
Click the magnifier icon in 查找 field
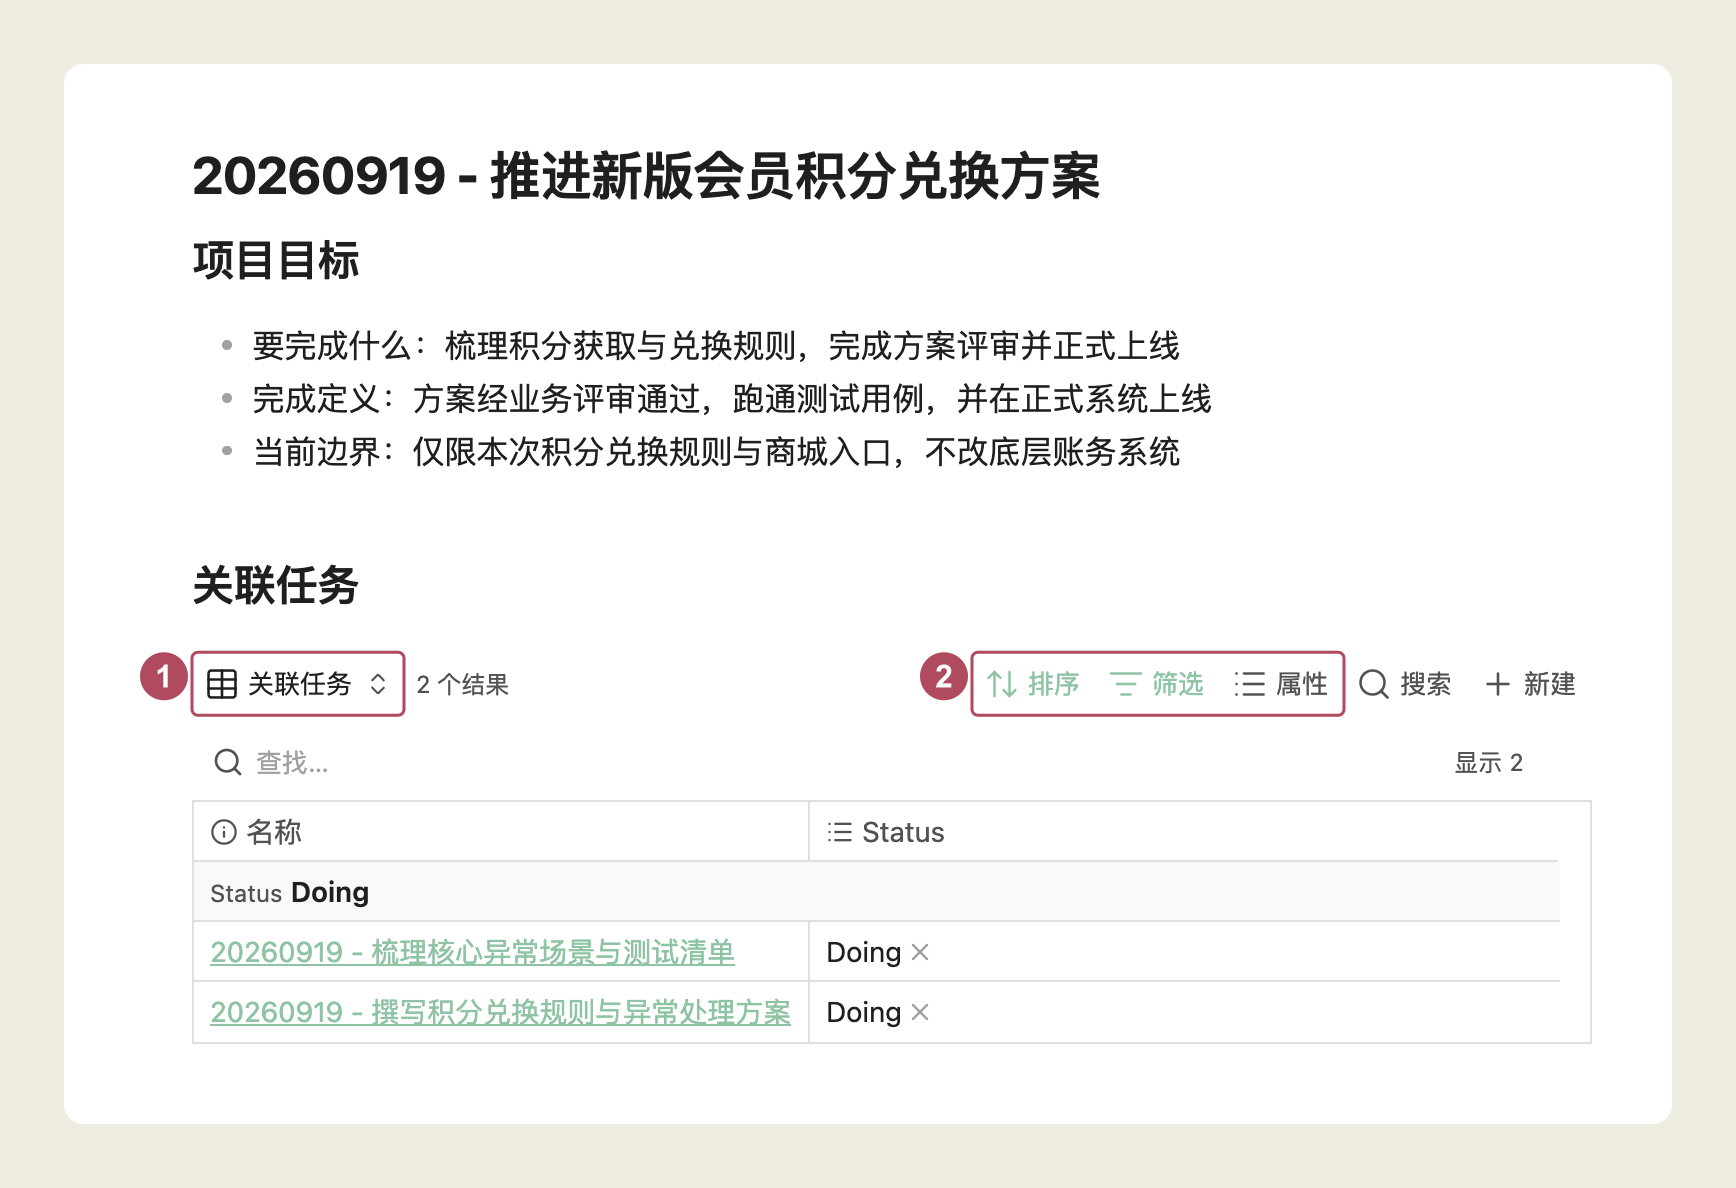click(228, 763)
